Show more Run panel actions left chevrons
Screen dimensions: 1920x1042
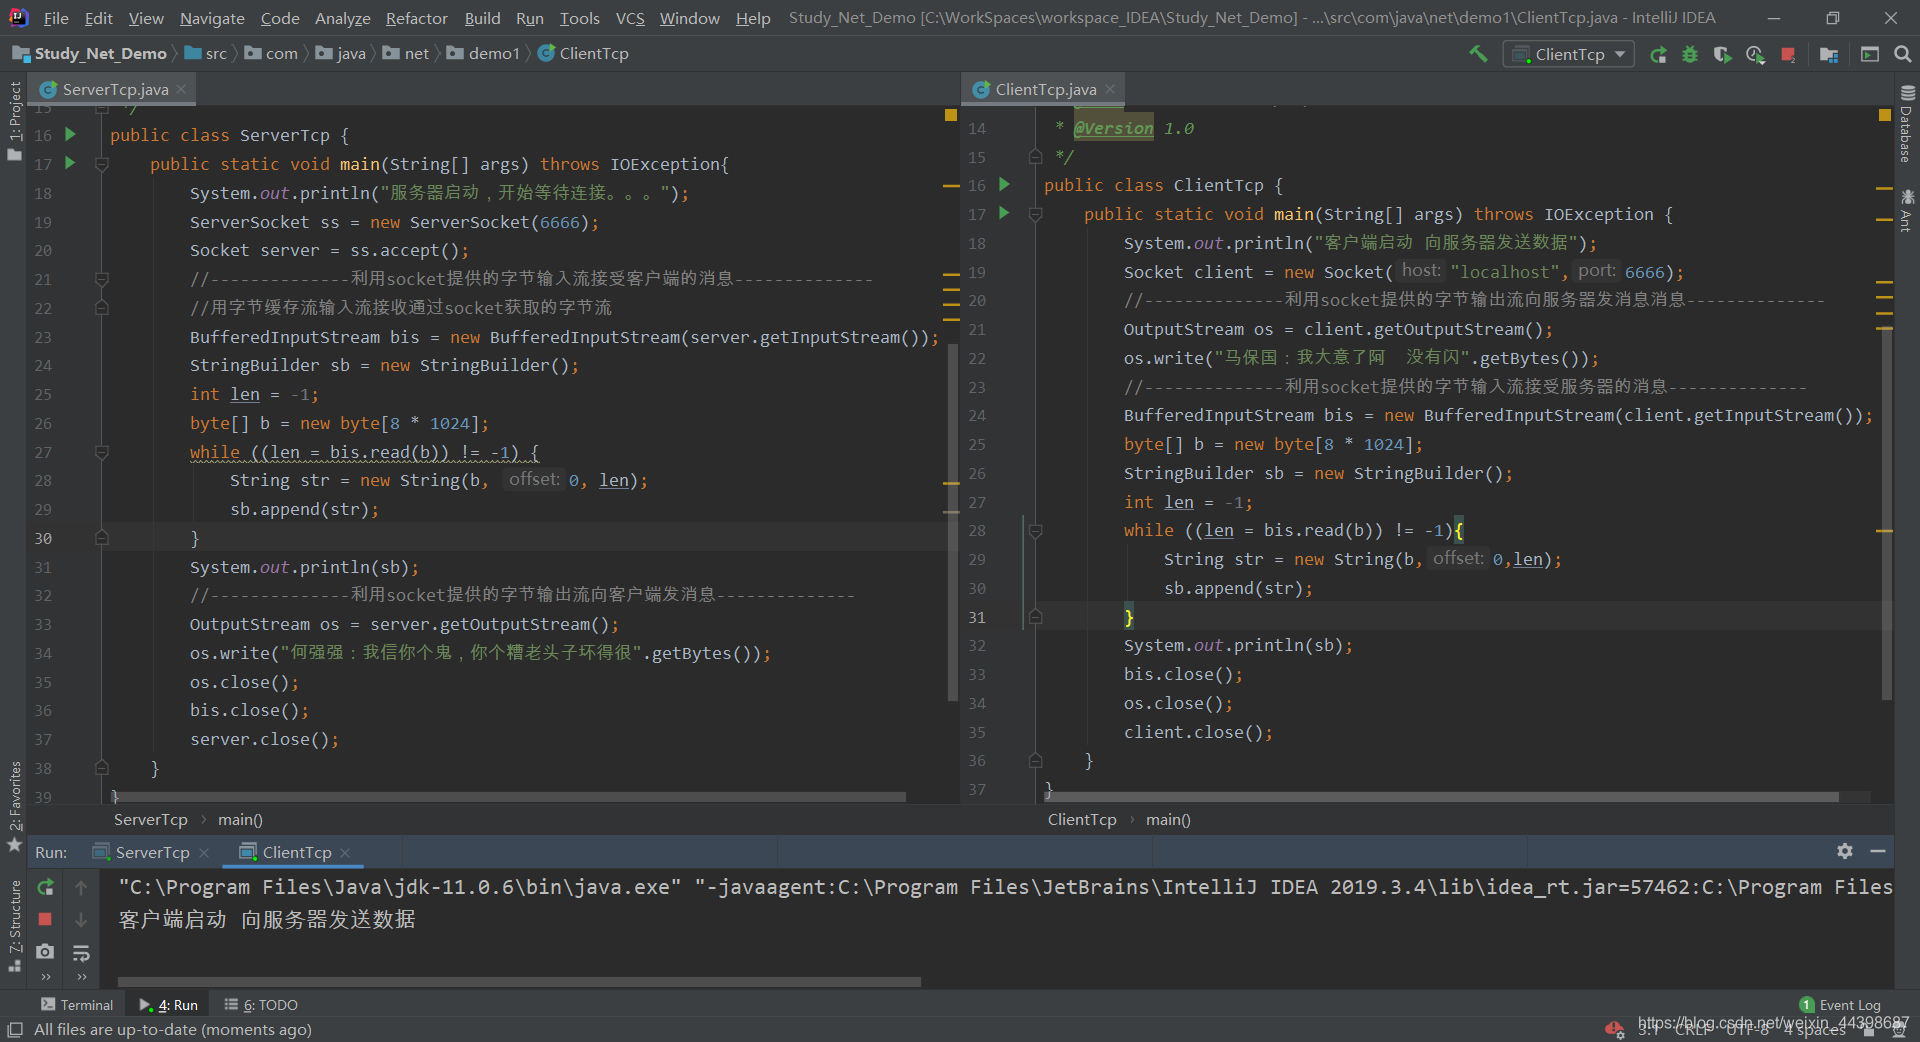(x=45, y=977)
